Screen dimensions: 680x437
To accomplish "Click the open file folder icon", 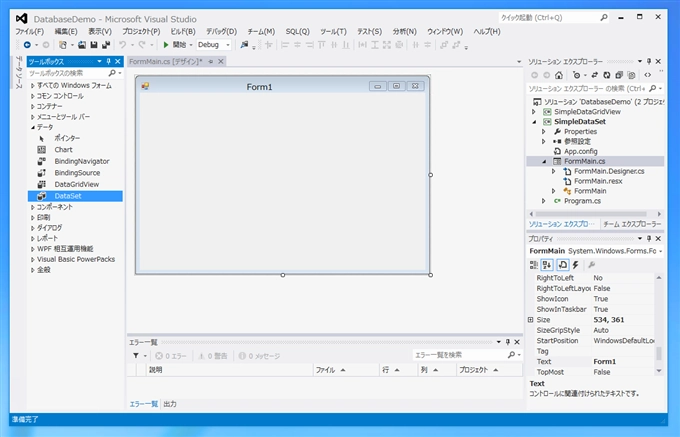I will (82, 45).
